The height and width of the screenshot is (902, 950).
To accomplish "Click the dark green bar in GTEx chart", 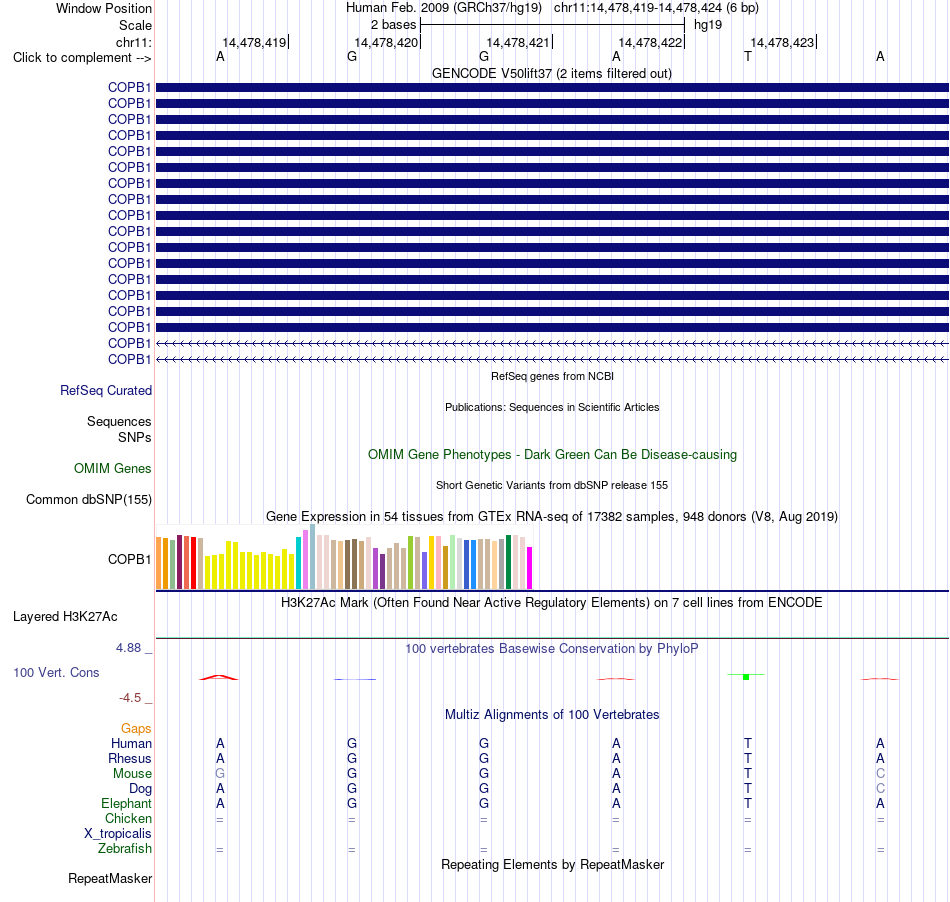I will click(509, 562).
